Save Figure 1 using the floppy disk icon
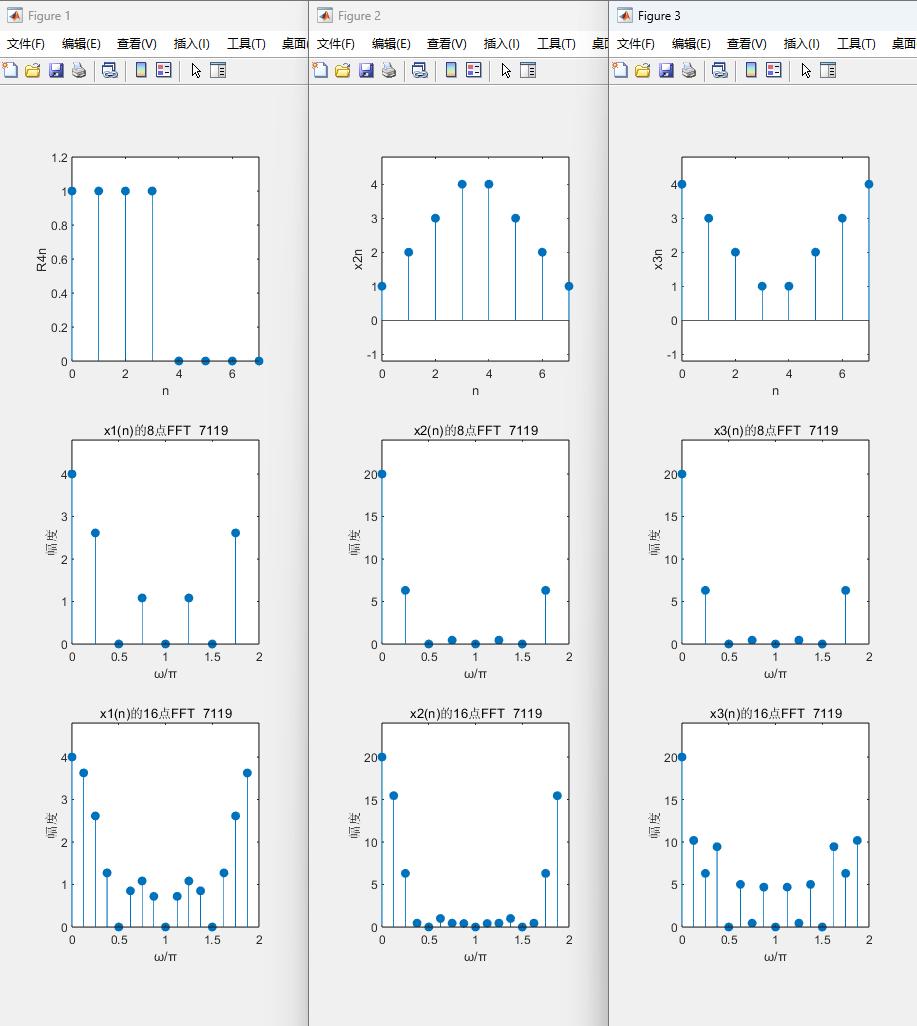Viewport: 917px width, 1026px height. [x=56, y=70]
